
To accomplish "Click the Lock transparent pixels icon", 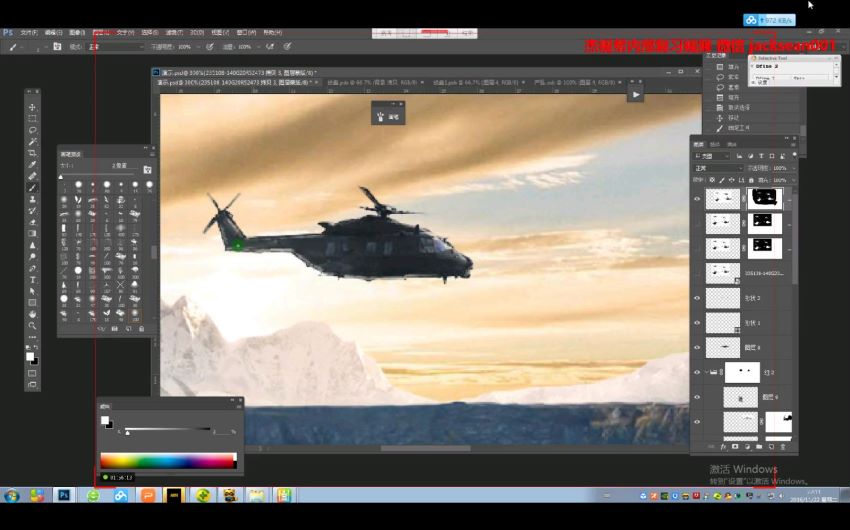I will point(712,180).
